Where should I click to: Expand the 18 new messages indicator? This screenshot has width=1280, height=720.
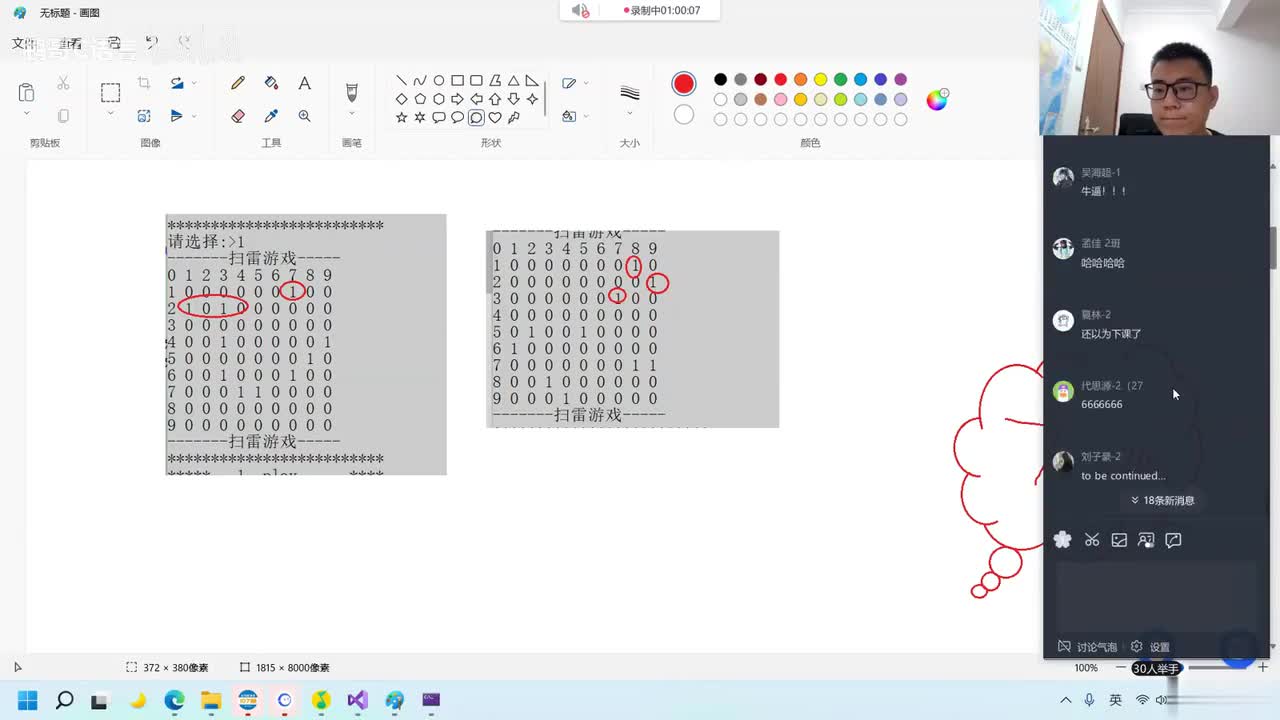click(x=1162, y=500)
